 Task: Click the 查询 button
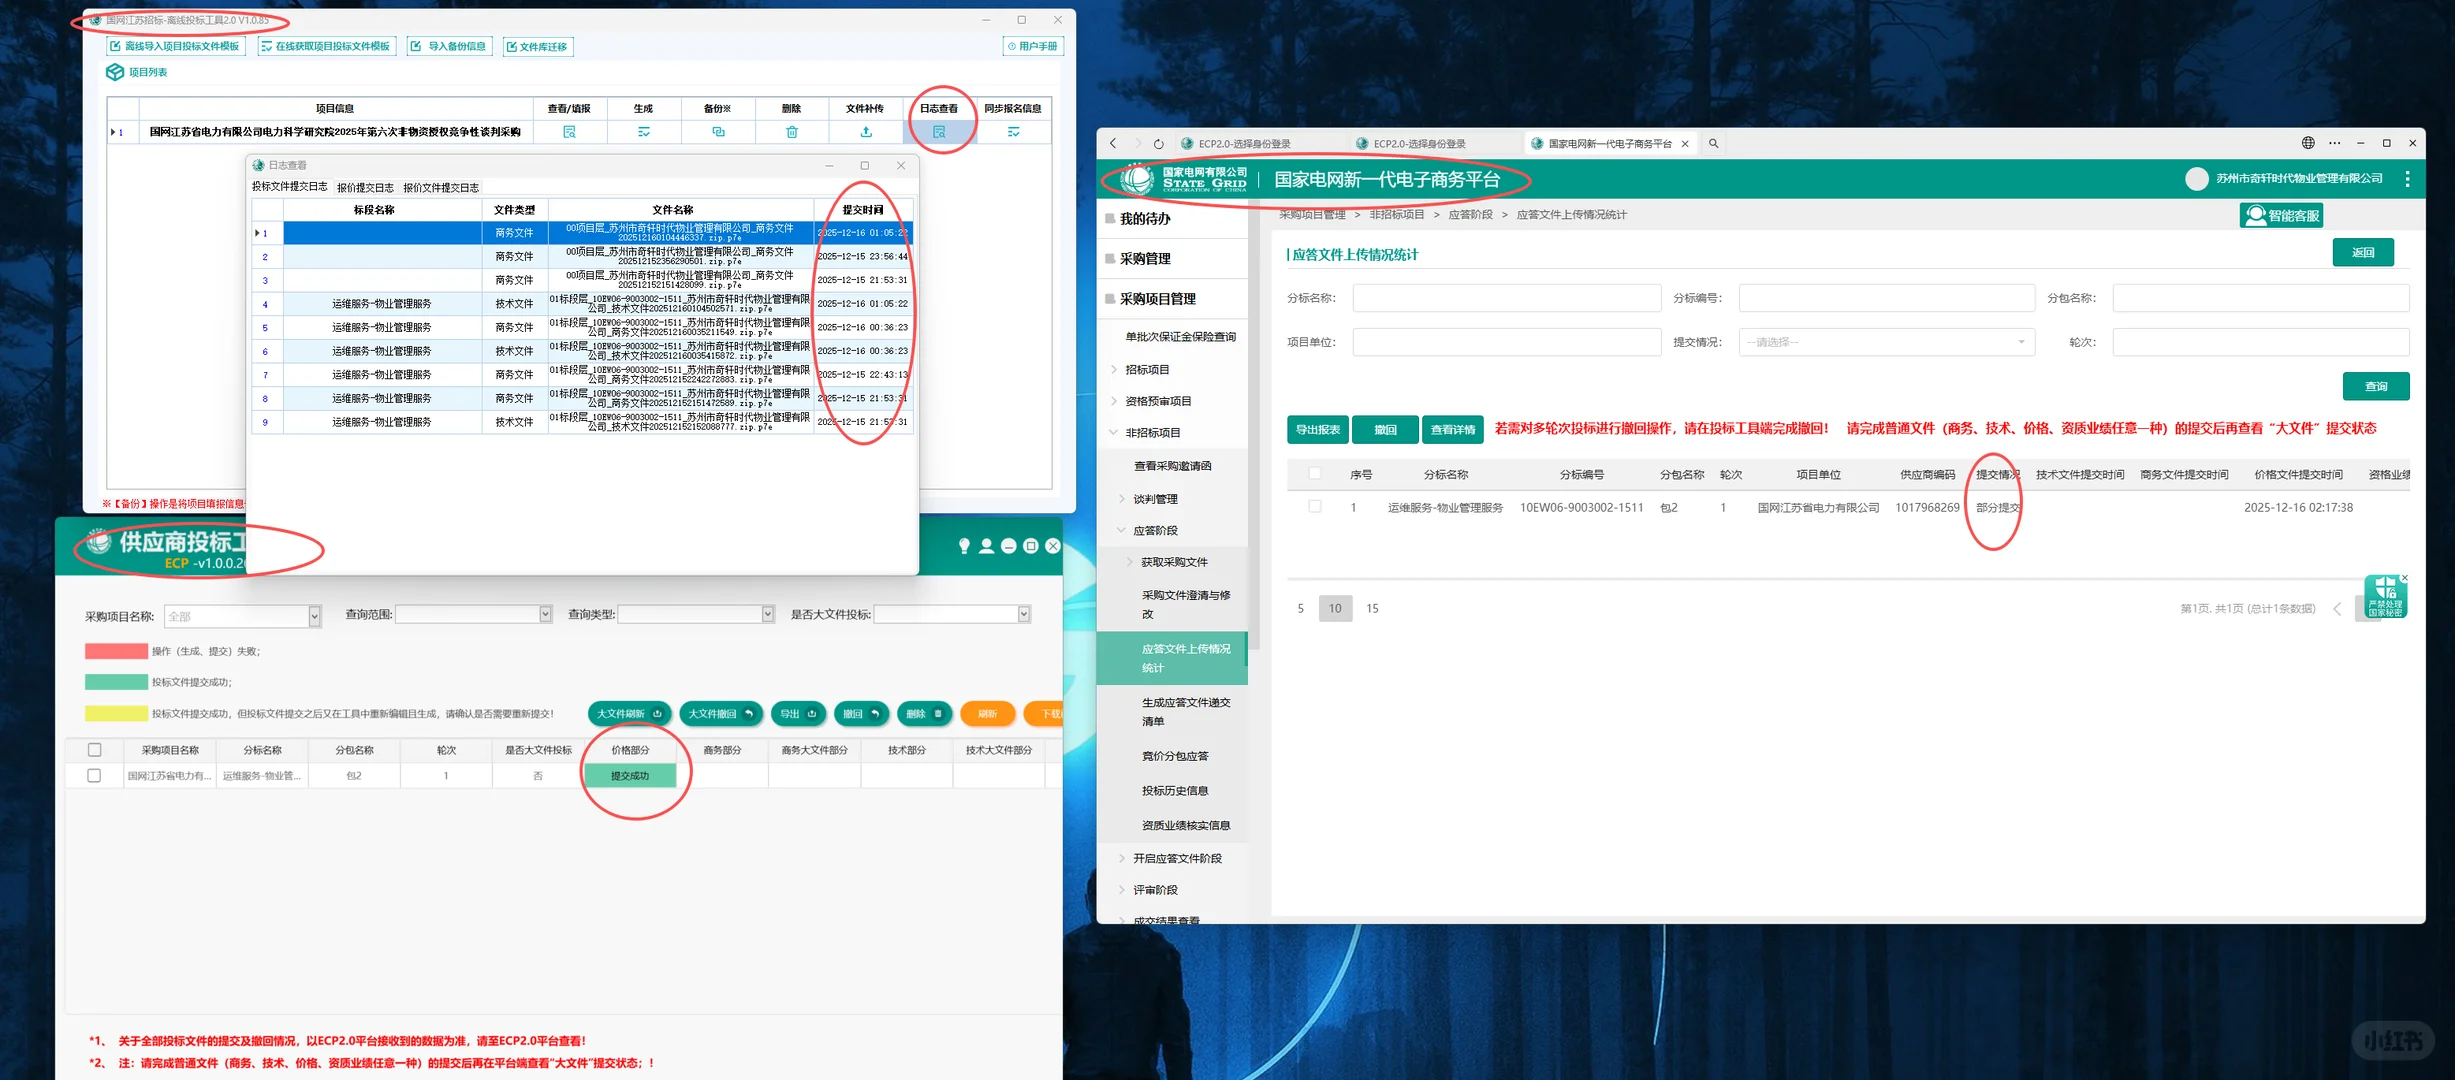[x=2375, y=386]
